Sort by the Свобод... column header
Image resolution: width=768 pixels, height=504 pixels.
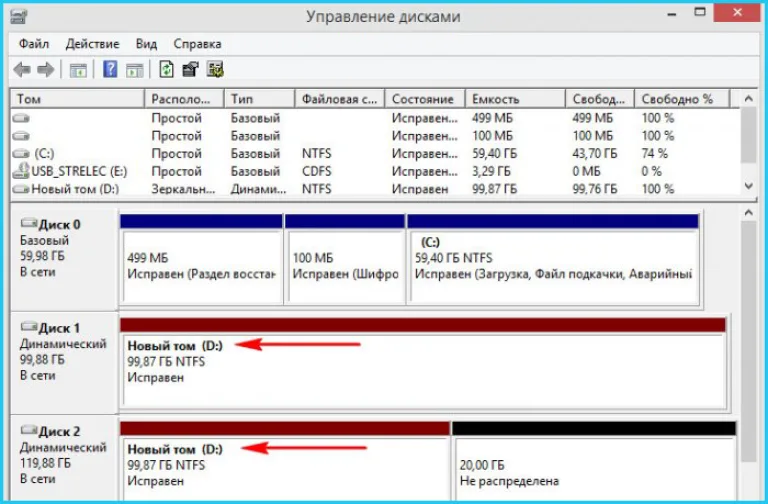coord(600,99)
